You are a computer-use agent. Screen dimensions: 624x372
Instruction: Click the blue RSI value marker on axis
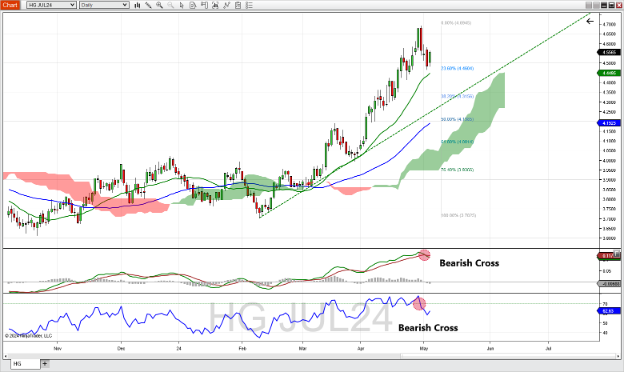click(x=609, y=311)
